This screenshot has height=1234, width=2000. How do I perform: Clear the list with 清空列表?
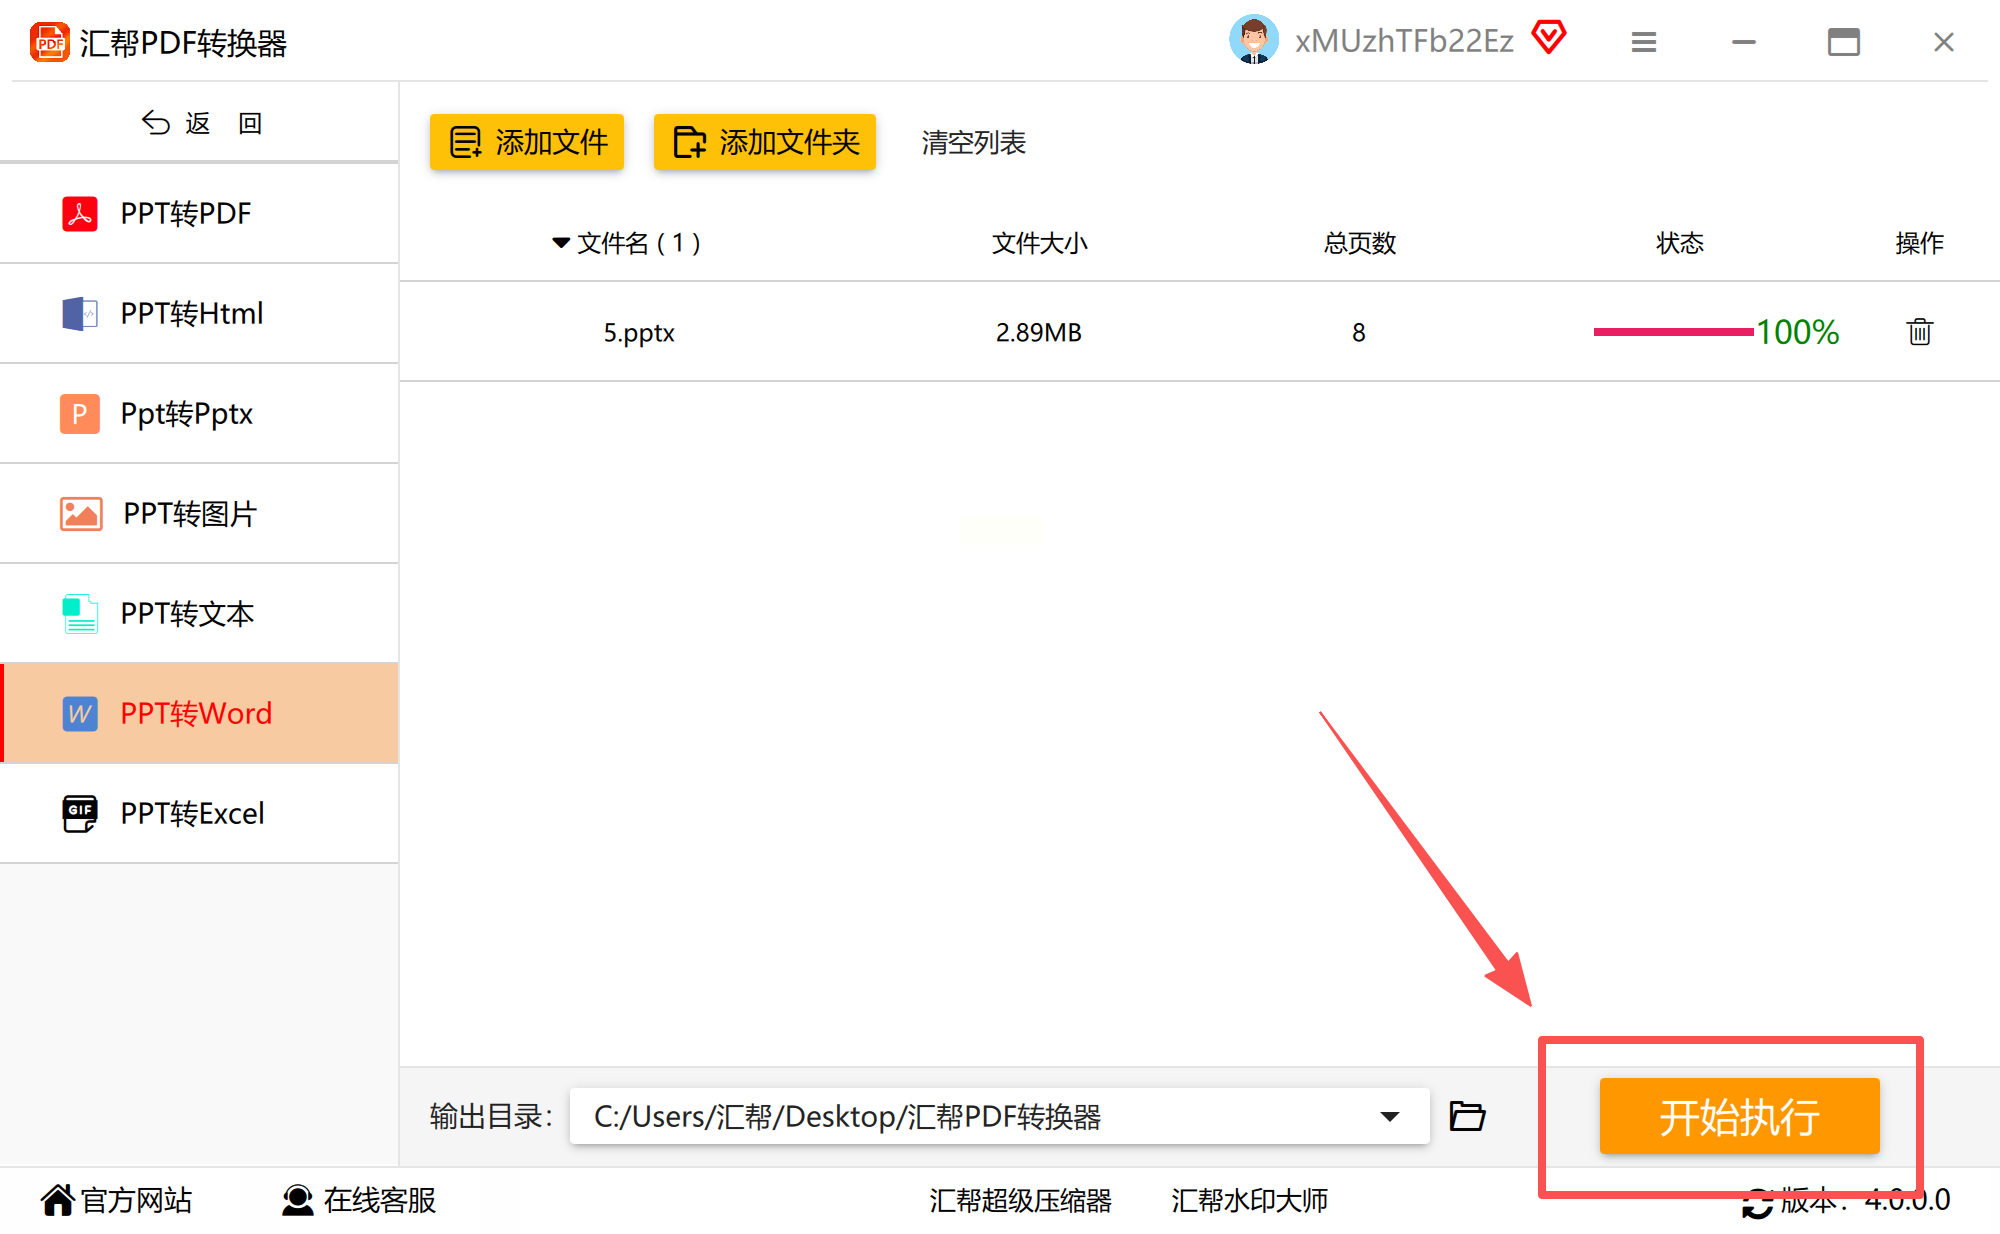coord(973,142)
